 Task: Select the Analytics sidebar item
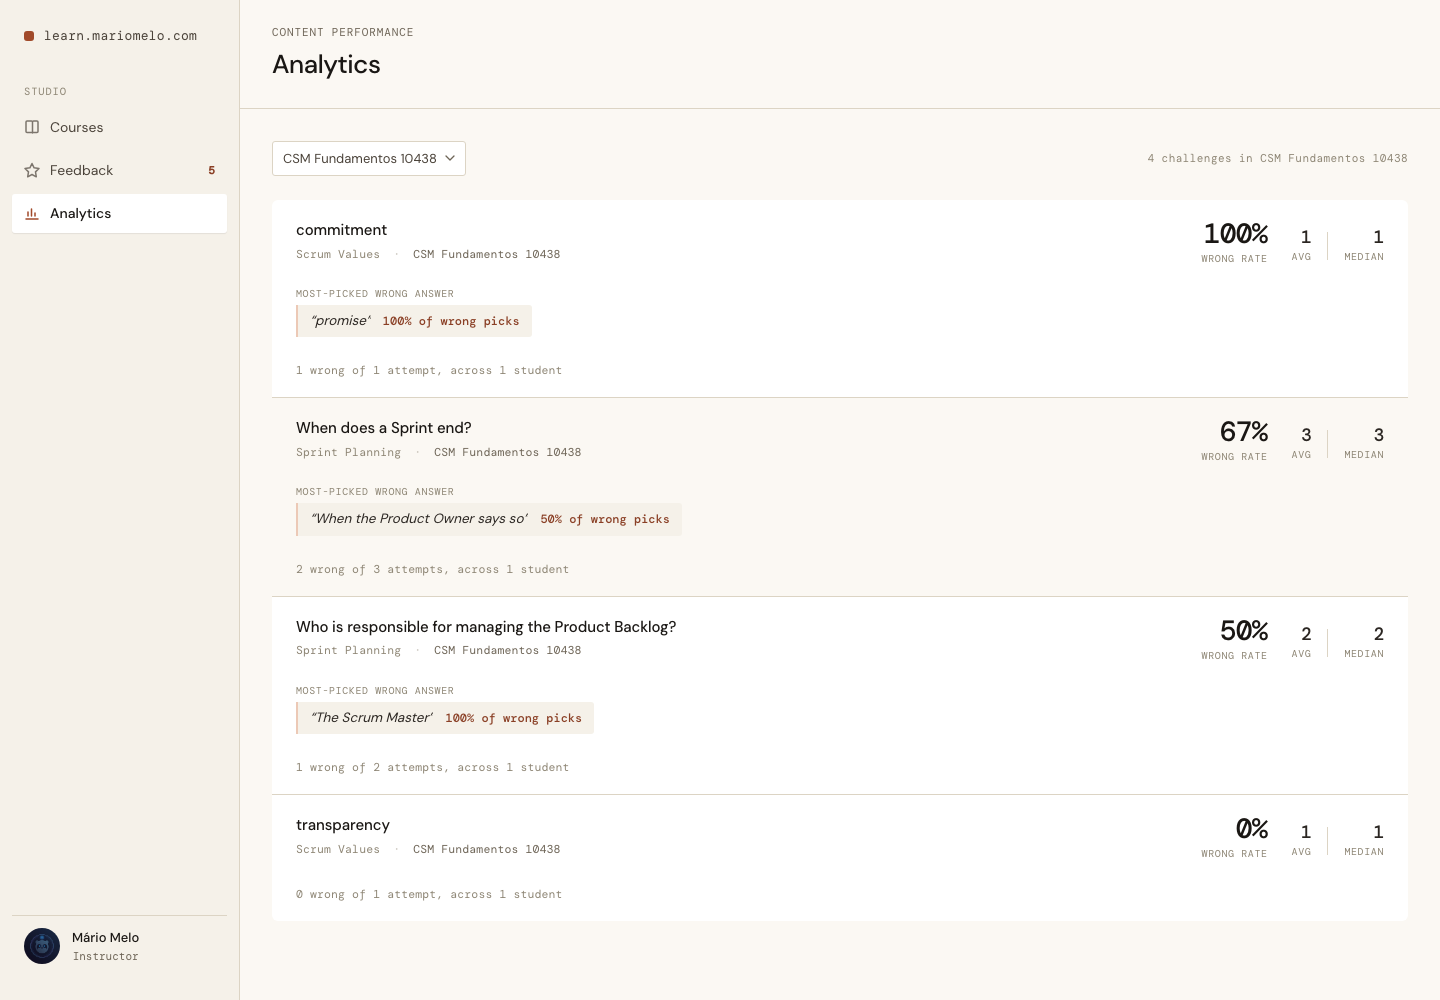click(119, 213)
